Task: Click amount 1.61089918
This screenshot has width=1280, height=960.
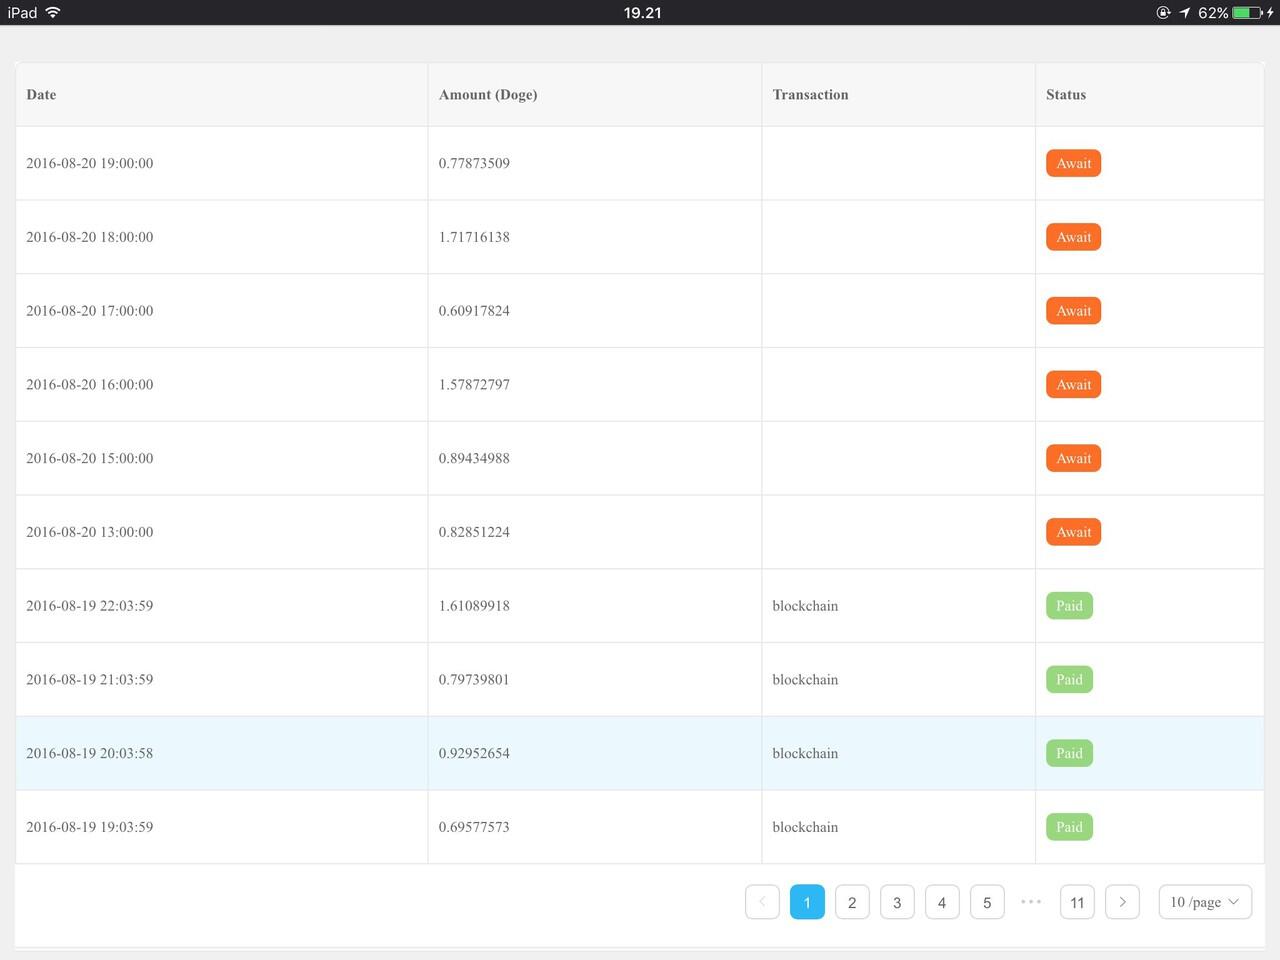Action: click(474, 606)
